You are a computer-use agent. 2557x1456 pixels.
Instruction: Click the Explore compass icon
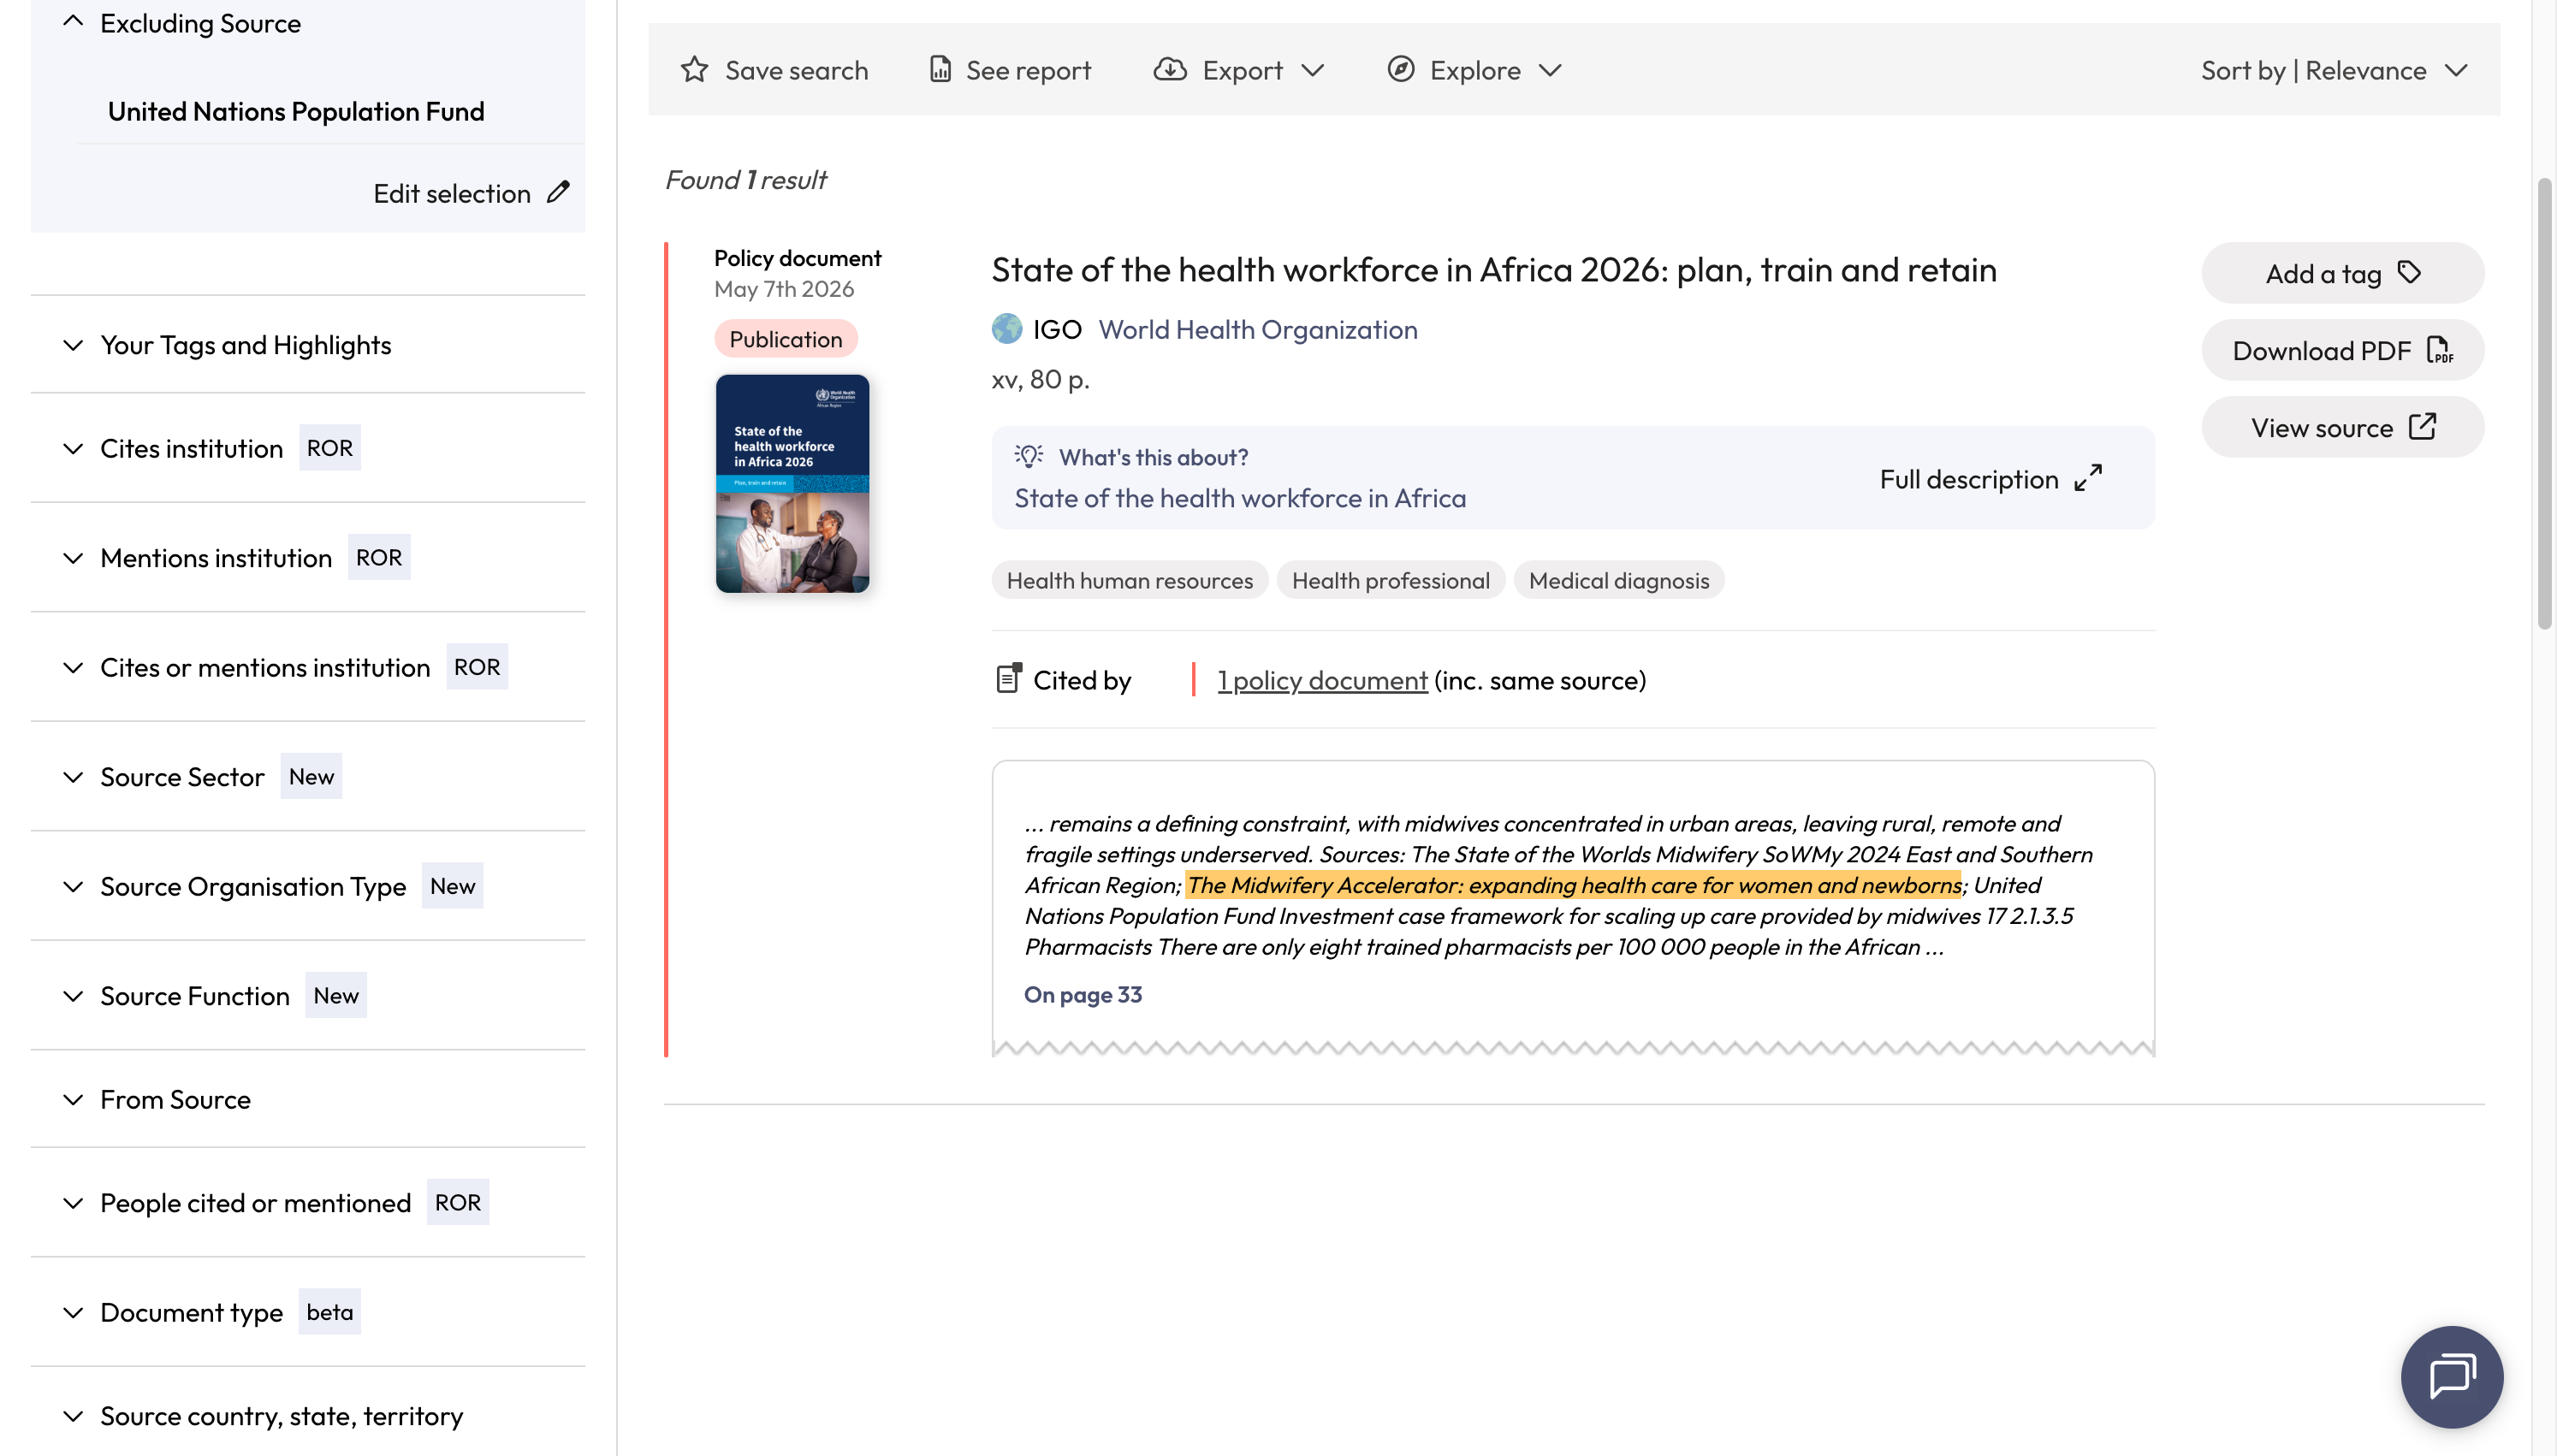(1401, 69)
